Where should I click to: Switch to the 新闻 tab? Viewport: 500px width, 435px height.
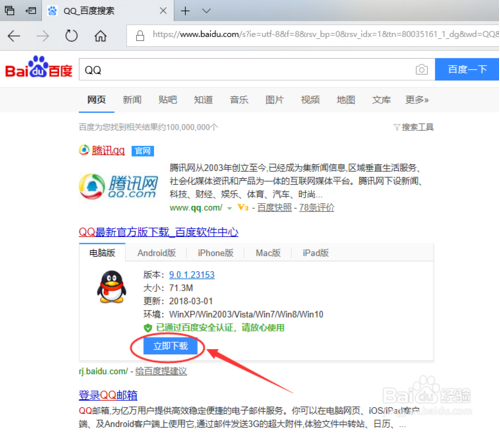(132, 100)
